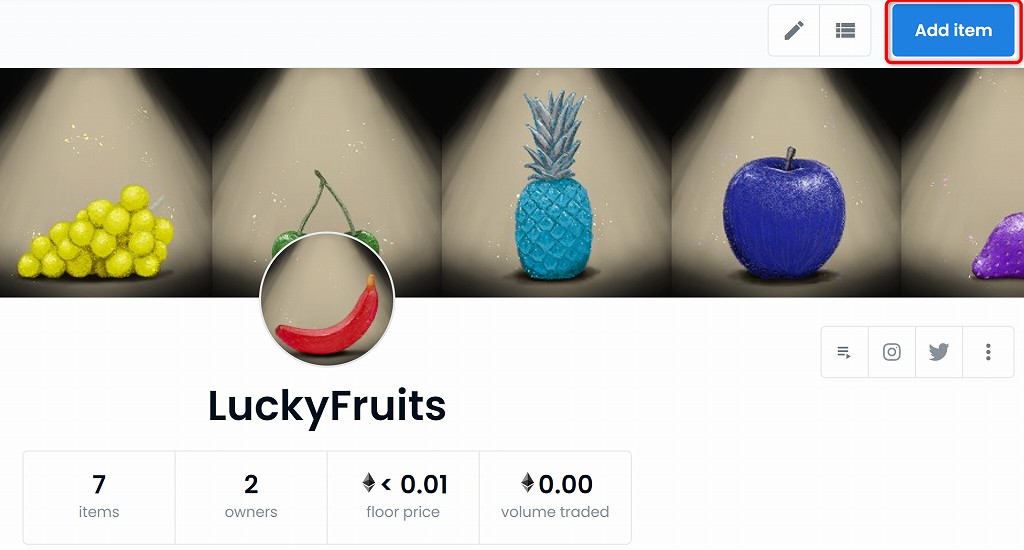Image resolution: width=1024 pixels, height=550 pixels.
Task: Click the pencil edit collection icon
Action: coord(794,31)
